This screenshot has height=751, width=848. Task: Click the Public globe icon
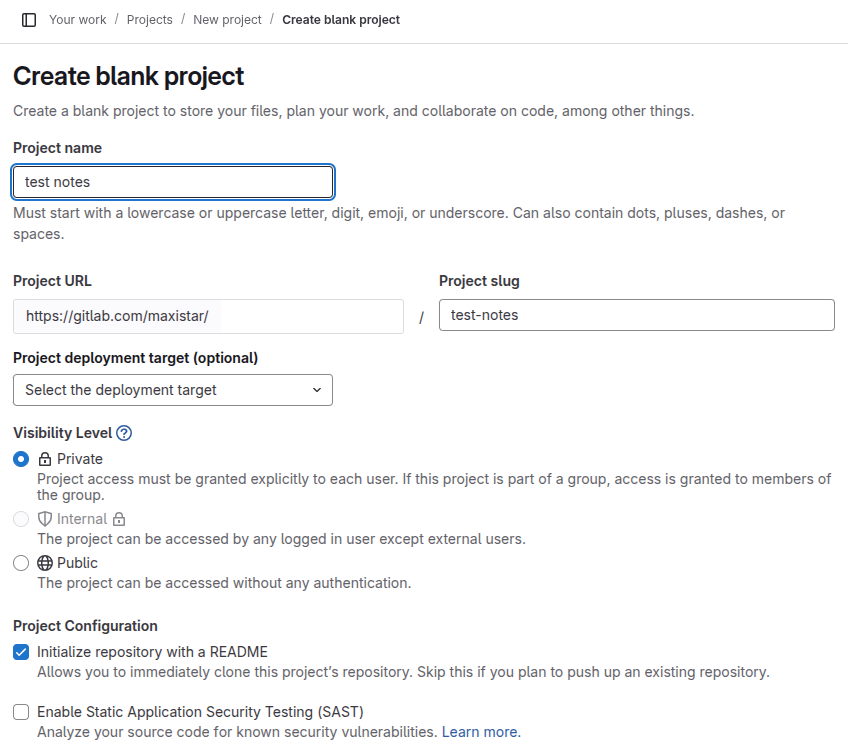[45, 563]
